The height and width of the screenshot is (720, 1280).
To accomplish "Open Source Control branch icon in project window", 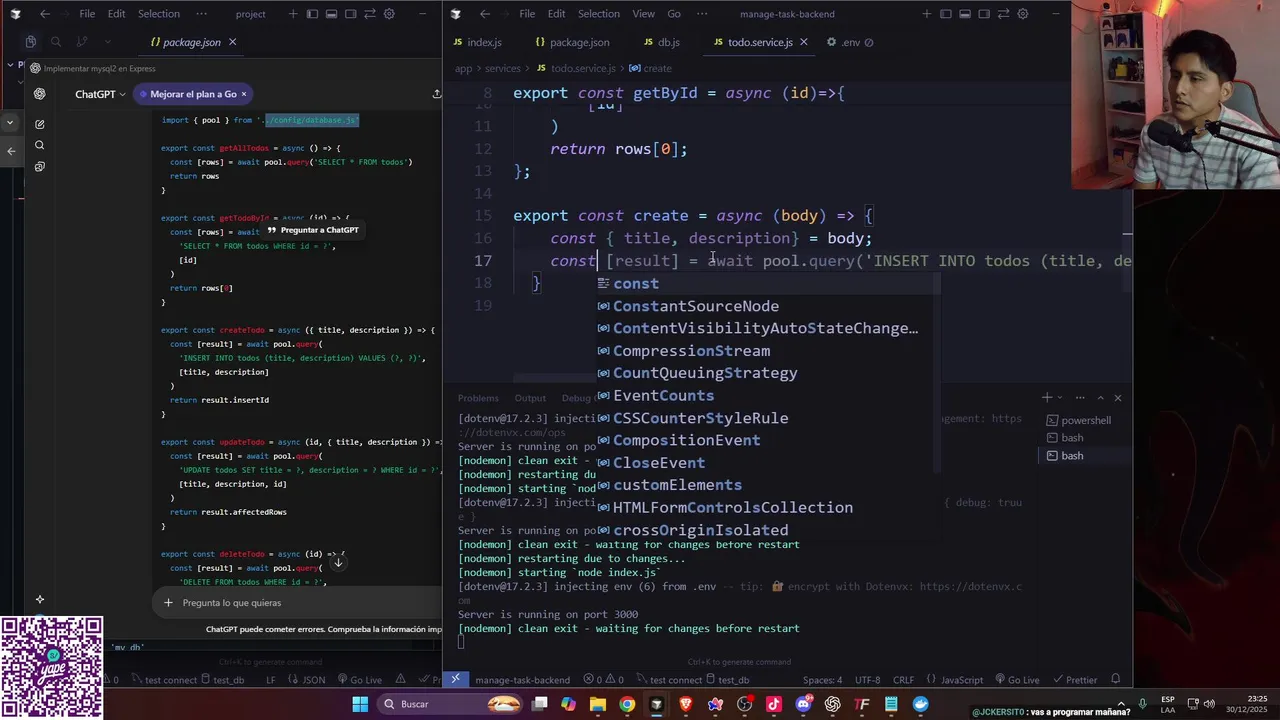I will click(x=82, y=42).
